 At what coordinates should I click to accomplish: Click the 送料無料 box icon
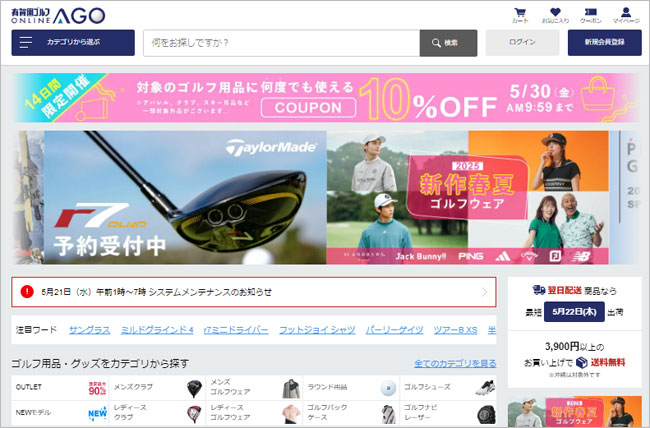[582, 362]
